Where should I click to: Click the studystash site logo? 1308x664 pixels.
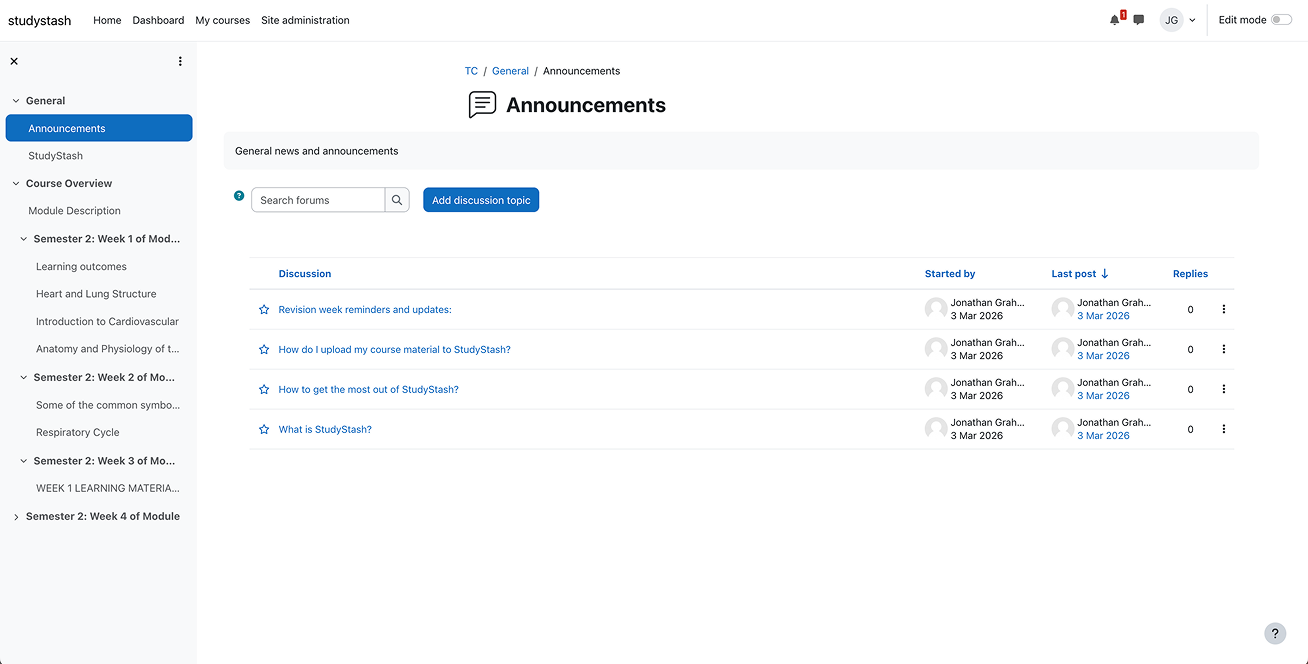[x=40, y=20]
